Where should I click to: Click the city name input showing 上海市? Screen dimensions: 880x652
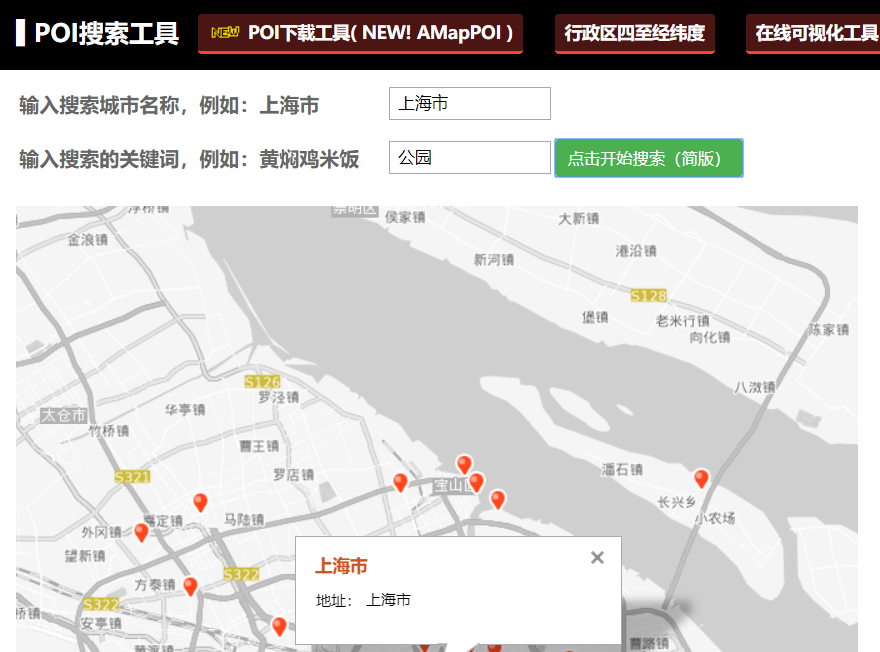469,103
